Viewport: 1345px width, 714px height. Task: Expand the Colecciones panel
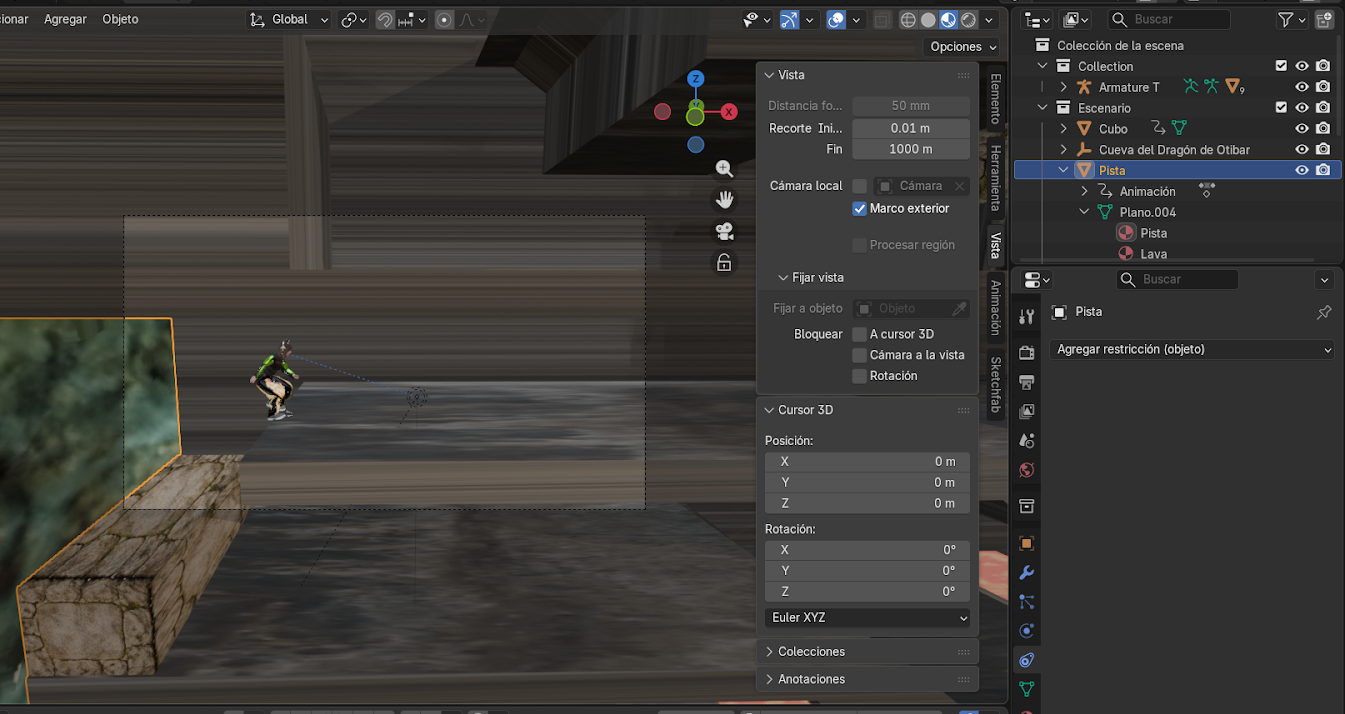[811, 652]
